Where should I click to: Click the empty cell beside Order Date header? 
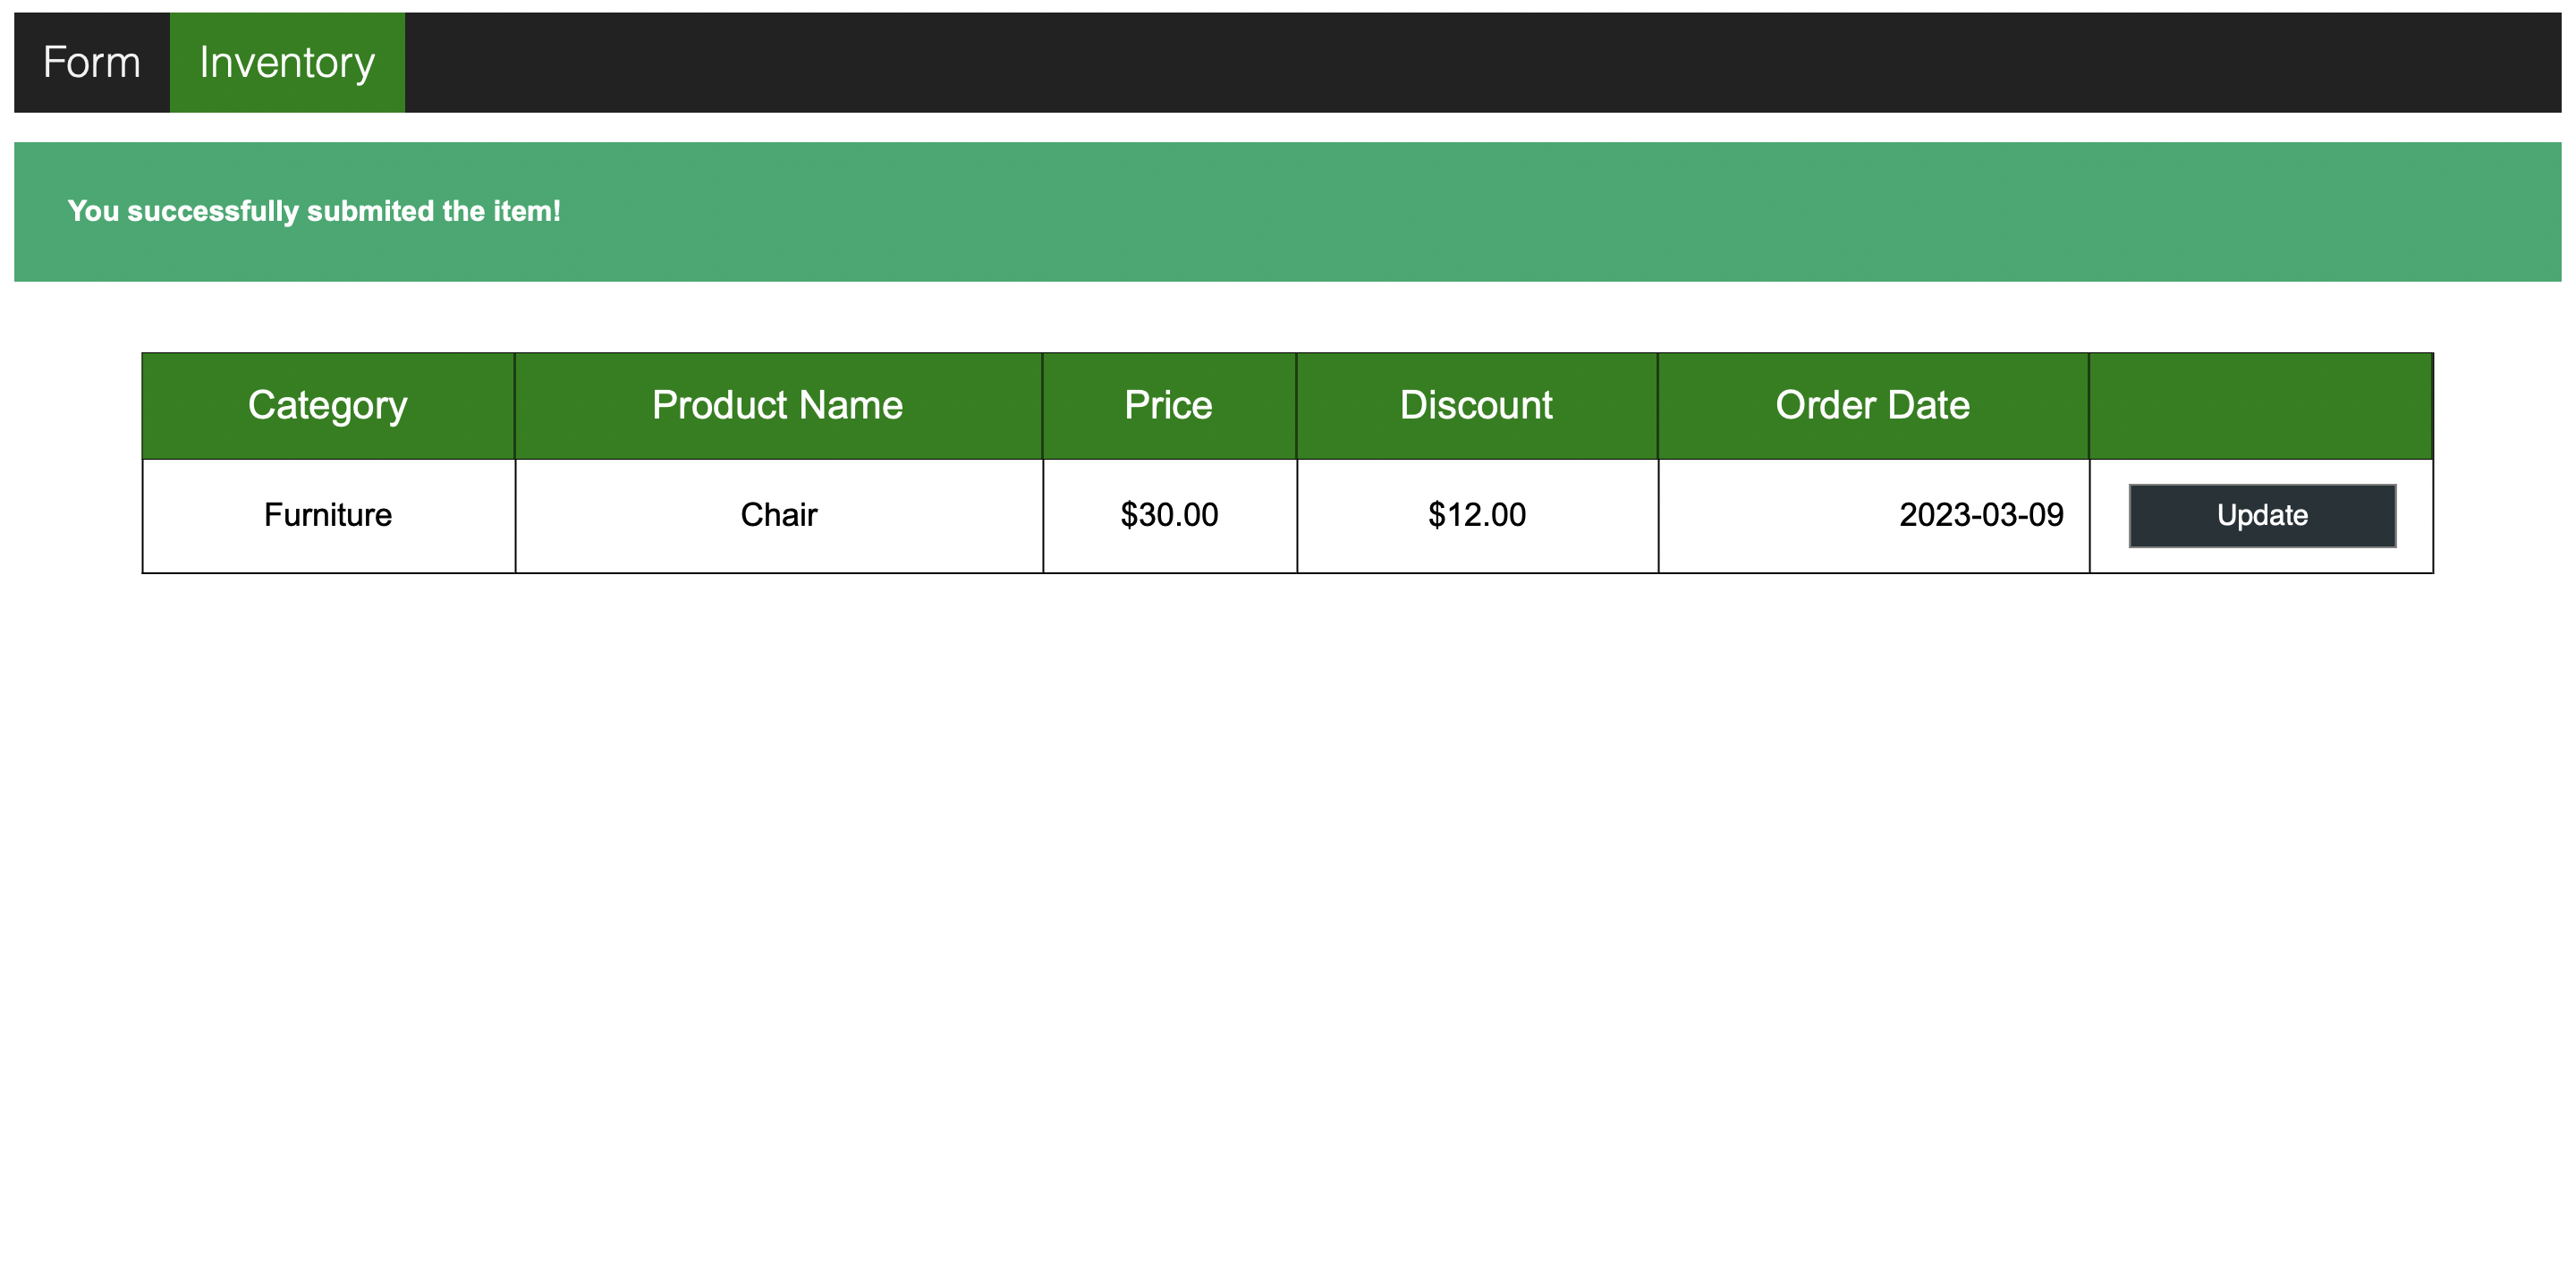(2262, 404)
